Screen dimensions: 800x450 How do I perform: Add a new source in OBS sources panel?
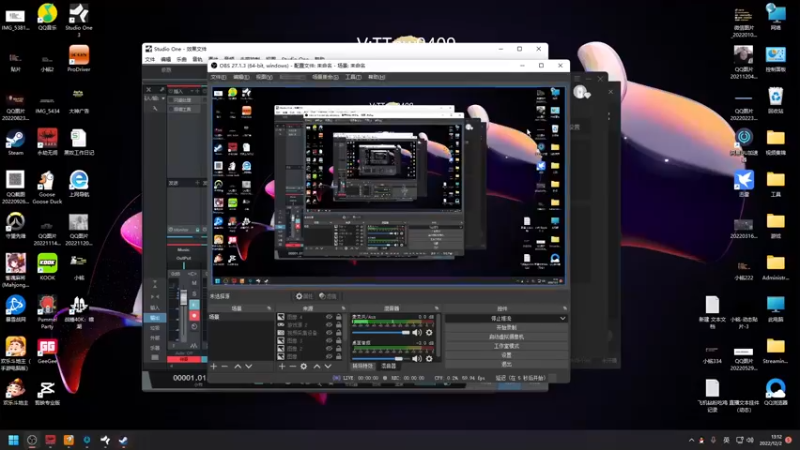point(282,366)
